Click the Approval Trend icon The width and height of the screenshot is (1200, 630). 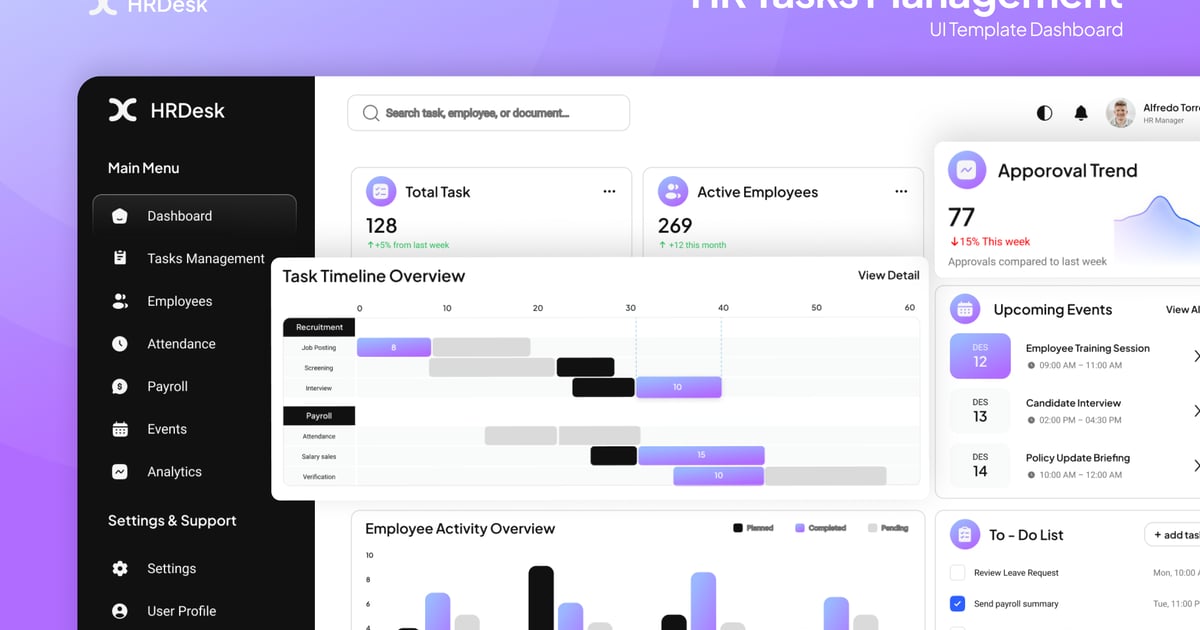967,171
